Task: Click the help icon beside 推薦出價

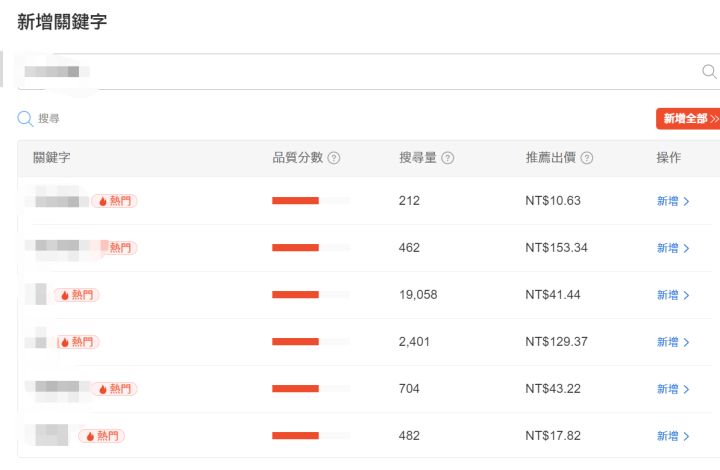Action: tap(587, 158)
